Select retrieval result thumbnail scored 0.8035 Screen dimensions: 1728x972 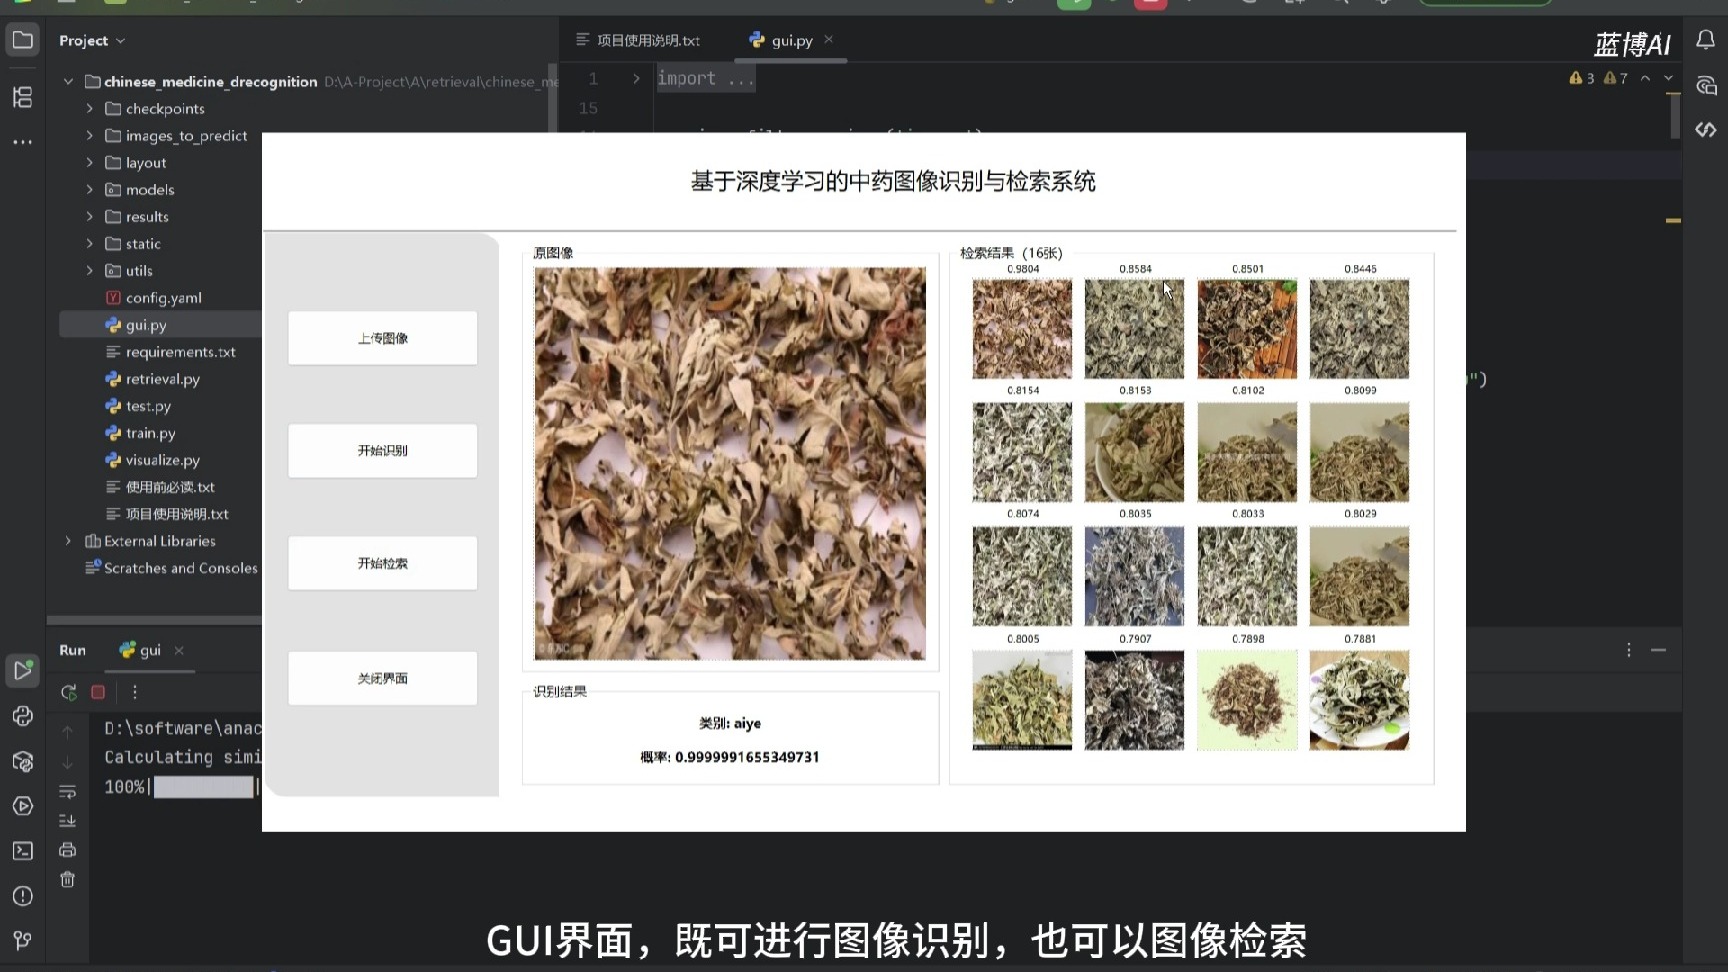click(x=1134, y=576)
